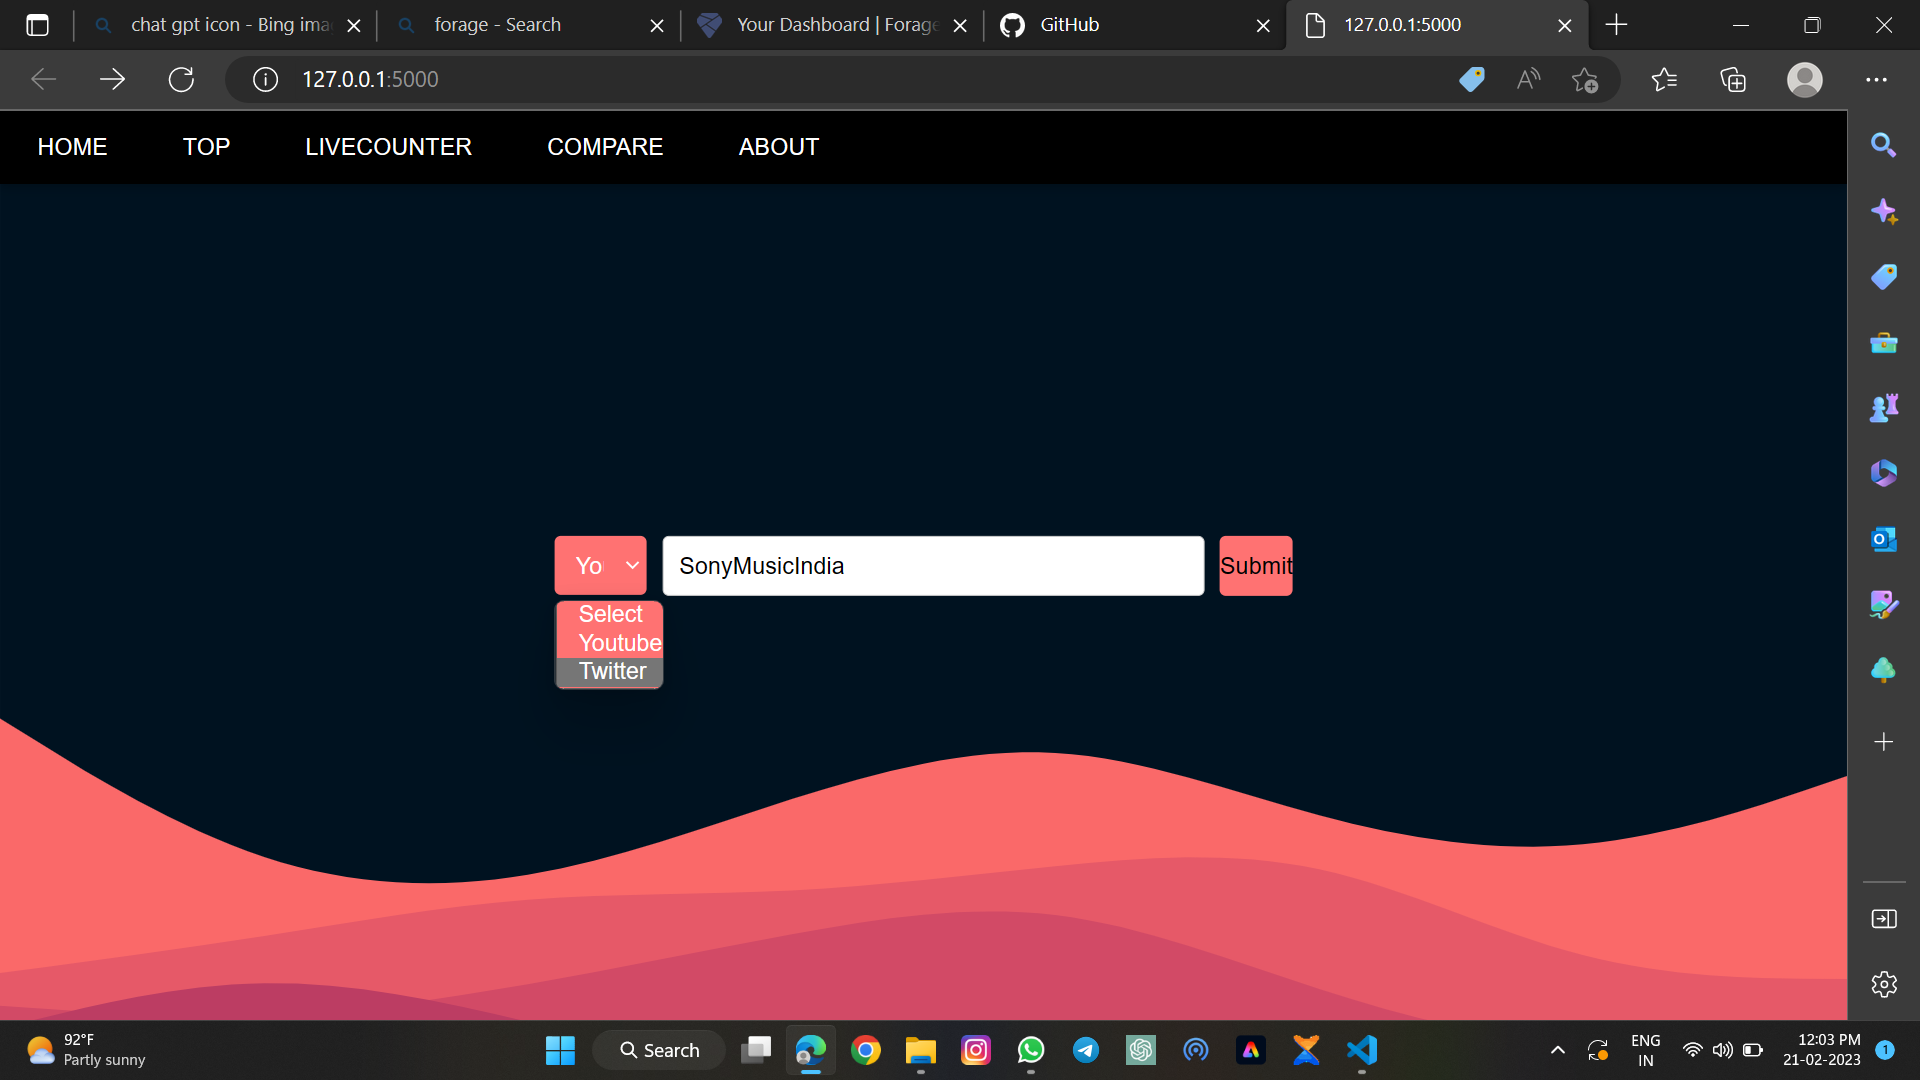Close the GitHub tab
Image resolution: width=1920 pixels, height=1080 pixels.
[x=1263, y=26]
